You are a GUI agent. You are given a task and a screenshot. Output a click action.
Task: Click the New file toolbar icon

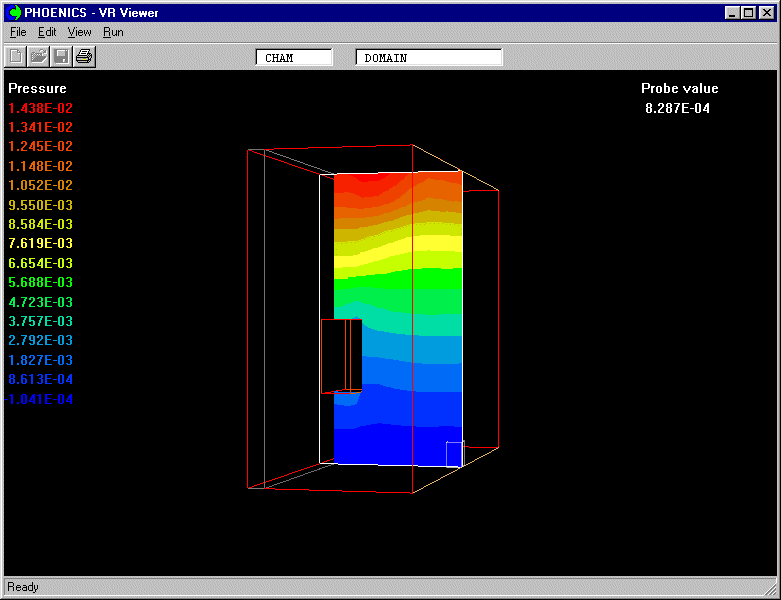(16, 56)
